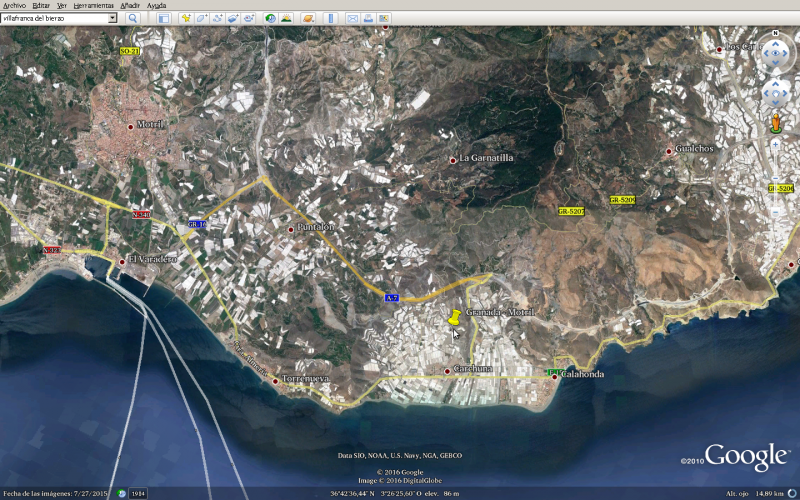Click the email envelope icon

click(353, 18)
